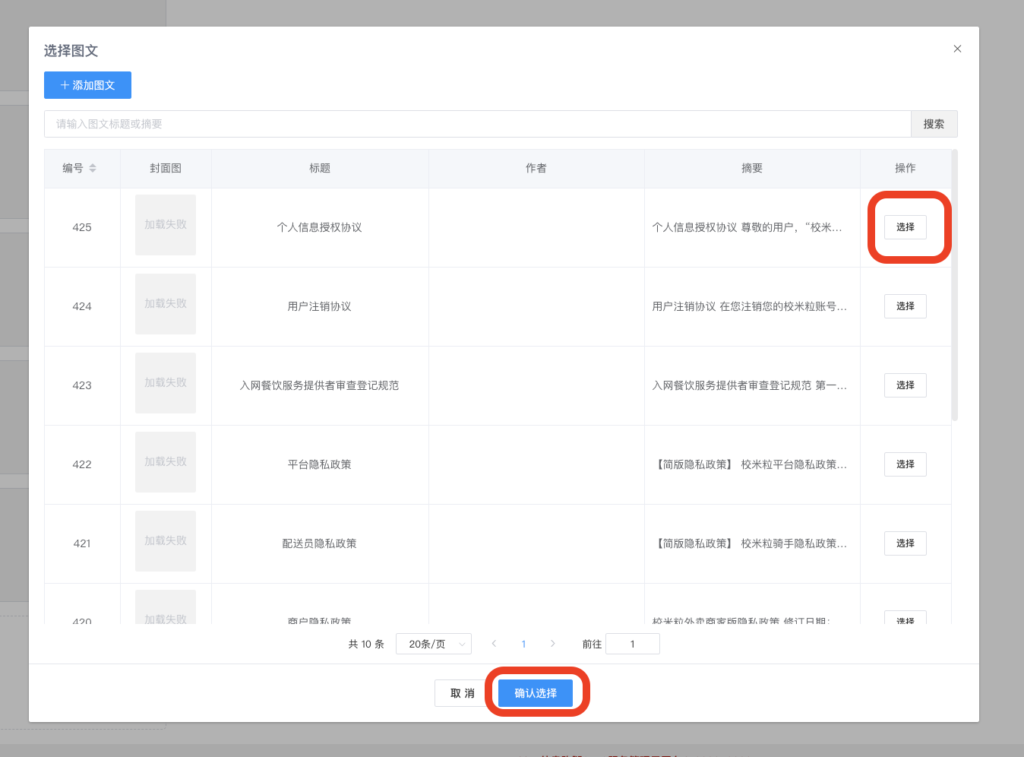Click the plus icon on 添加图文 button
The width and height of the screenshot is (1024, 757).
[x=66, y=85]
